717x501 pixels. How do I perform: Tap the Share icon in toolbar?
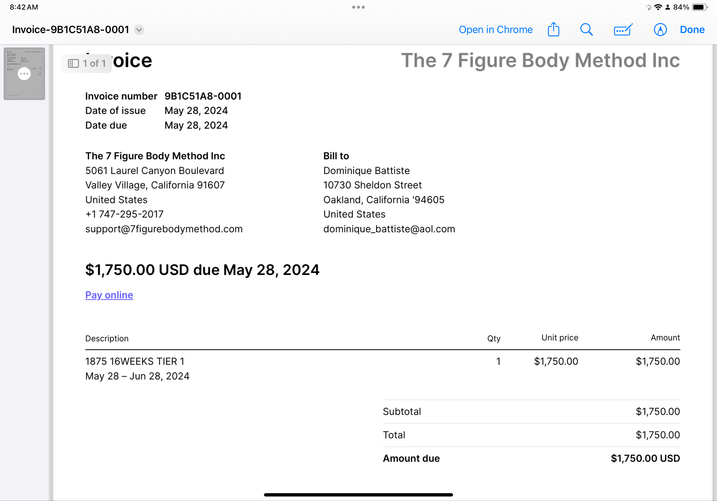(553, 30)
